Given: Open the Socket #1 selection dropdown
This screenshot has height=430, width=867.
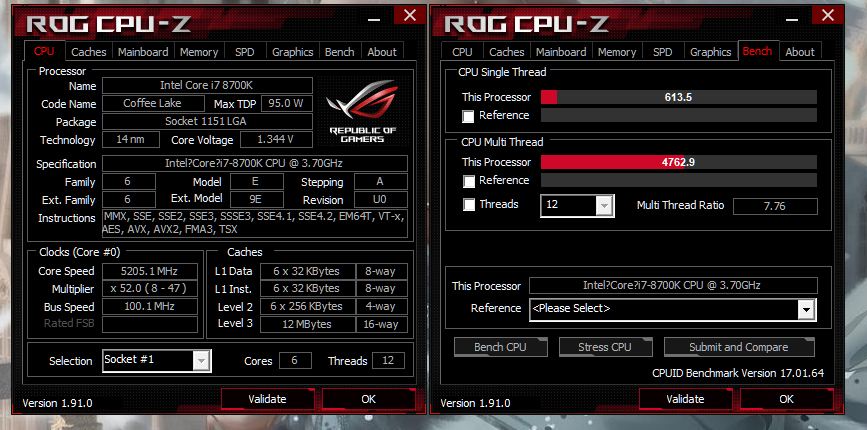Looking at the screenshot, I should [x=200, y=361].
